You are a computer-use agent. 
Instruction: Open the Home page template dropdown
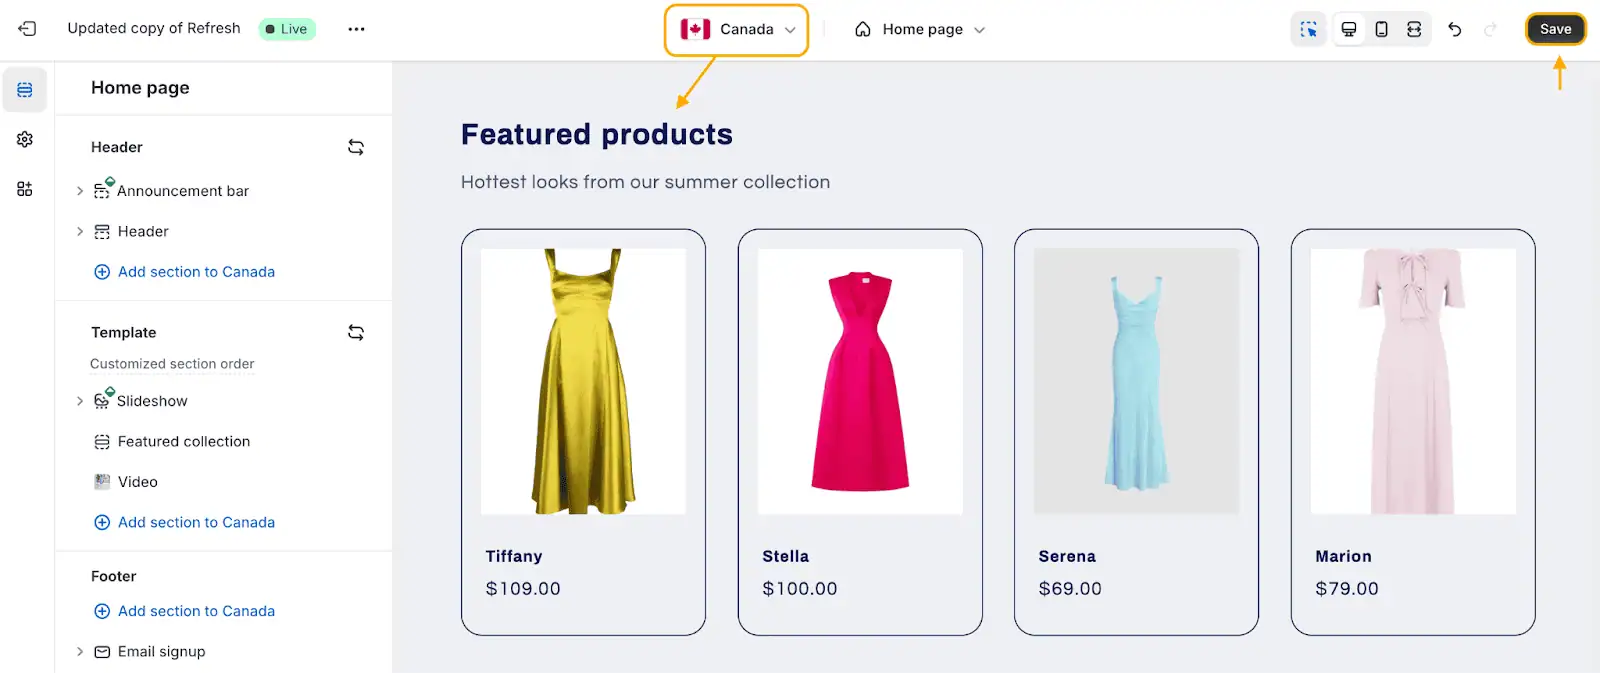point(920,30)
